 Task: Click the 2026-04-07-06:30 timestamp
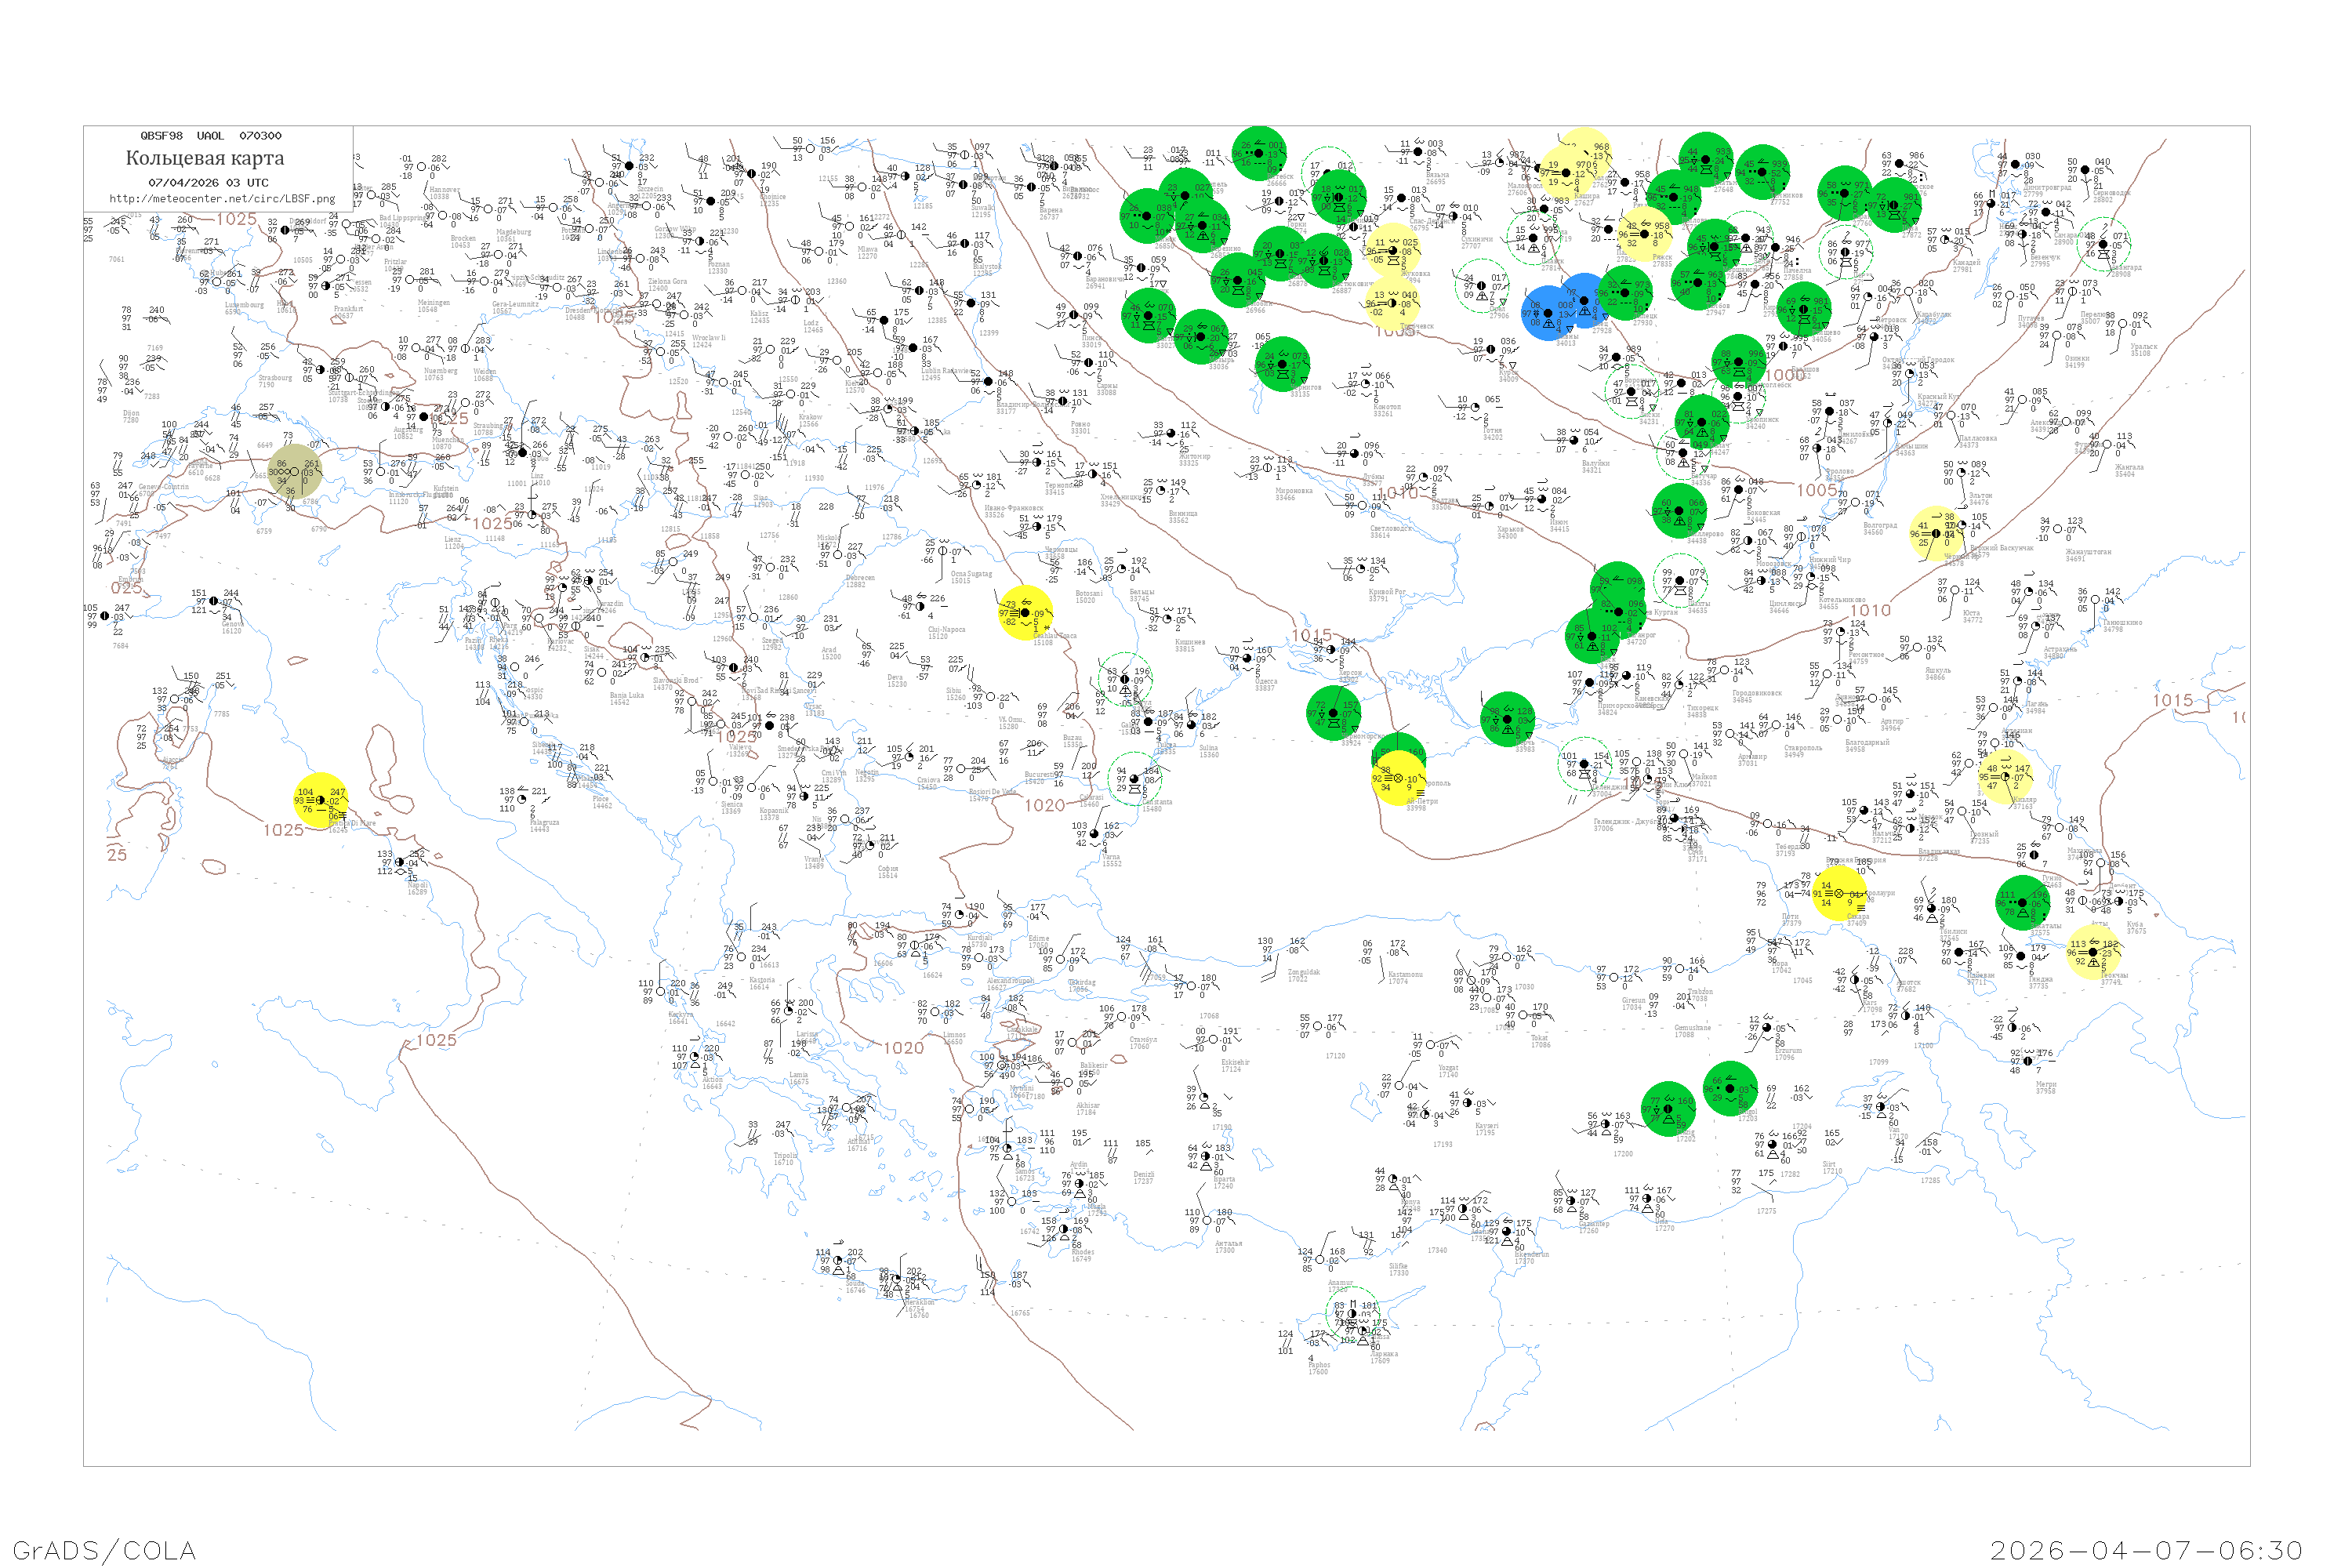pos(2146,1550)
